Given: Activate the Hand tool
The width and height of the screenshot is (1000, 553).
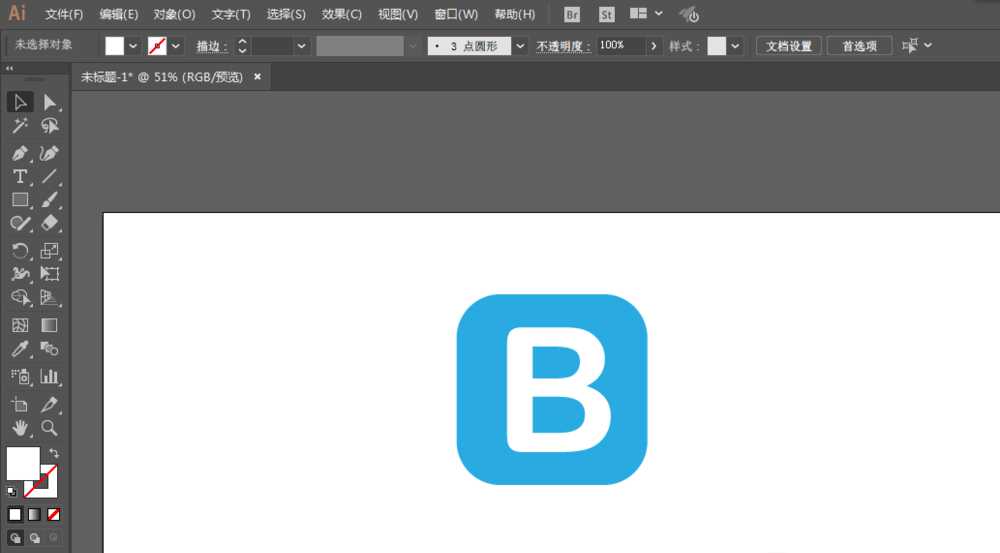Looking at the screenshot, I should (x=20, y=428).
